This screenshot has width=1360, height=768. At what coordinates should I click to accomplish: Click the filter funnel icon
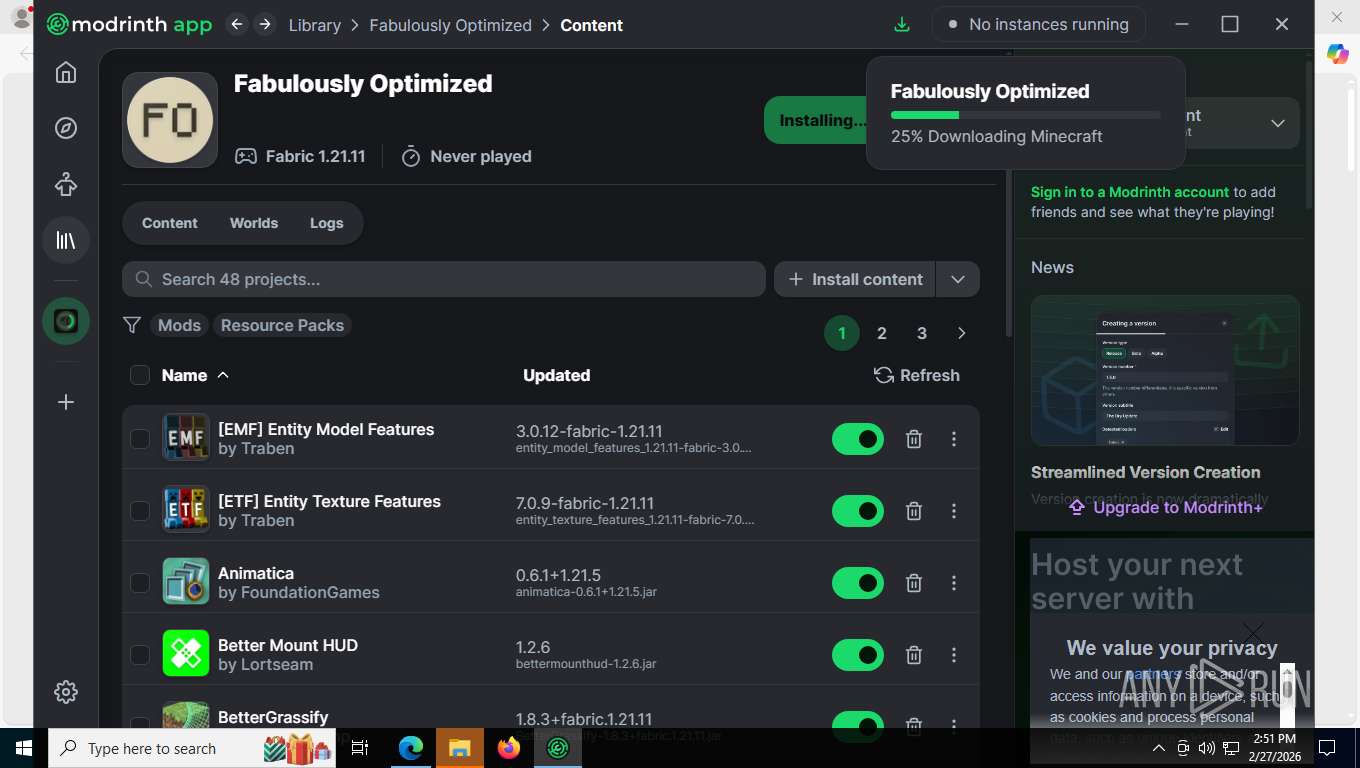click(131, 325)
